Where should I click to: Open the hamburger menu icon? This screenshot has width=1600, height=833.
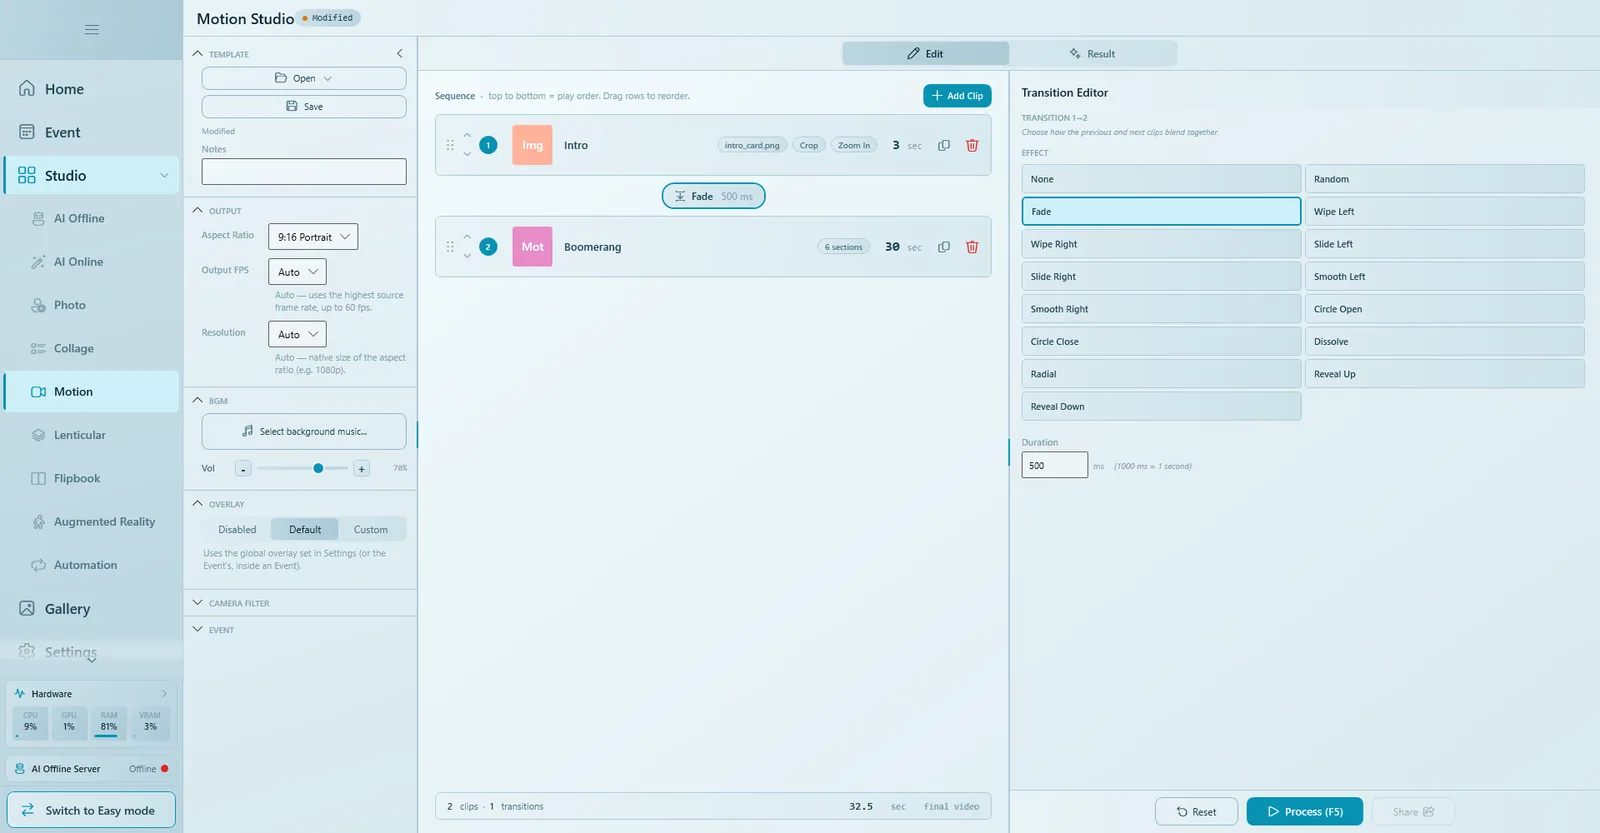pyautogui.click(x=92, y=29)
